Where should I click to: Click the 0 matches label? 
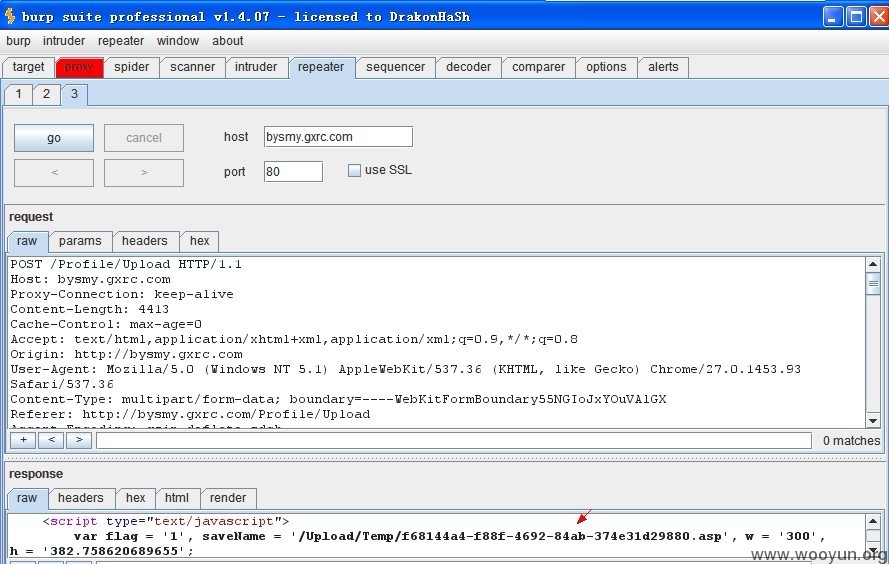pos(852,440)
